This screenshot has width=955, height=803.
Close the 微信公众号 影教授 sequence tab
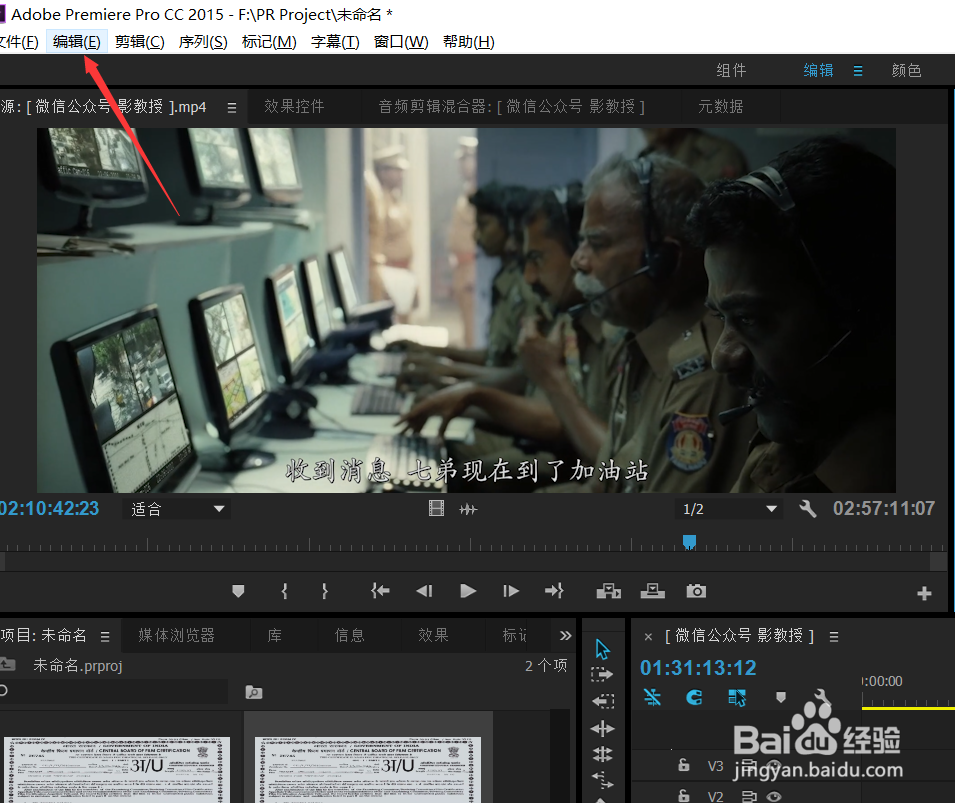(648, 637)
